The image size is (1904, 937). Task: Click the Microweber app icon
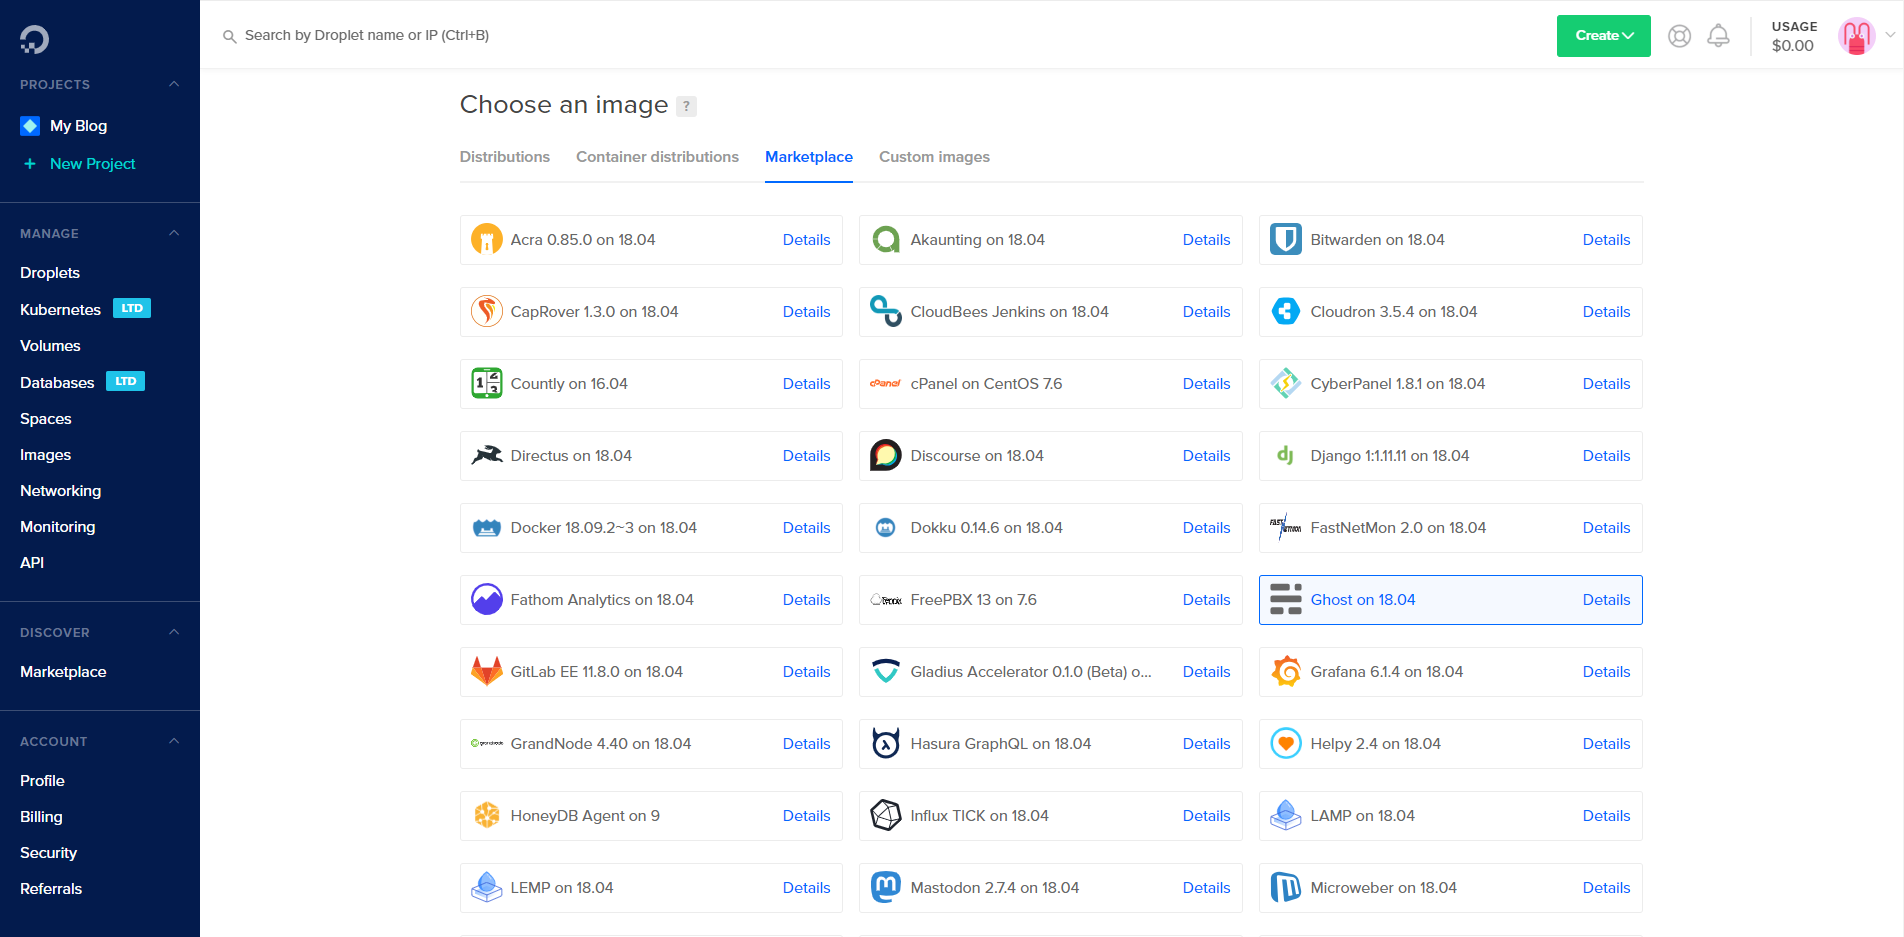click(1286, 888)
